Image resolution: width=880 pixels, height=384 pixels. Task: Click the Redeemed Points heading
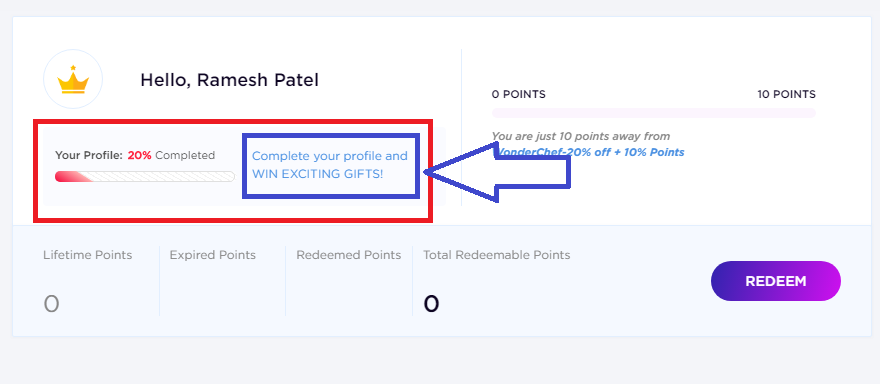pyautogui.click(x=349, y=255)
